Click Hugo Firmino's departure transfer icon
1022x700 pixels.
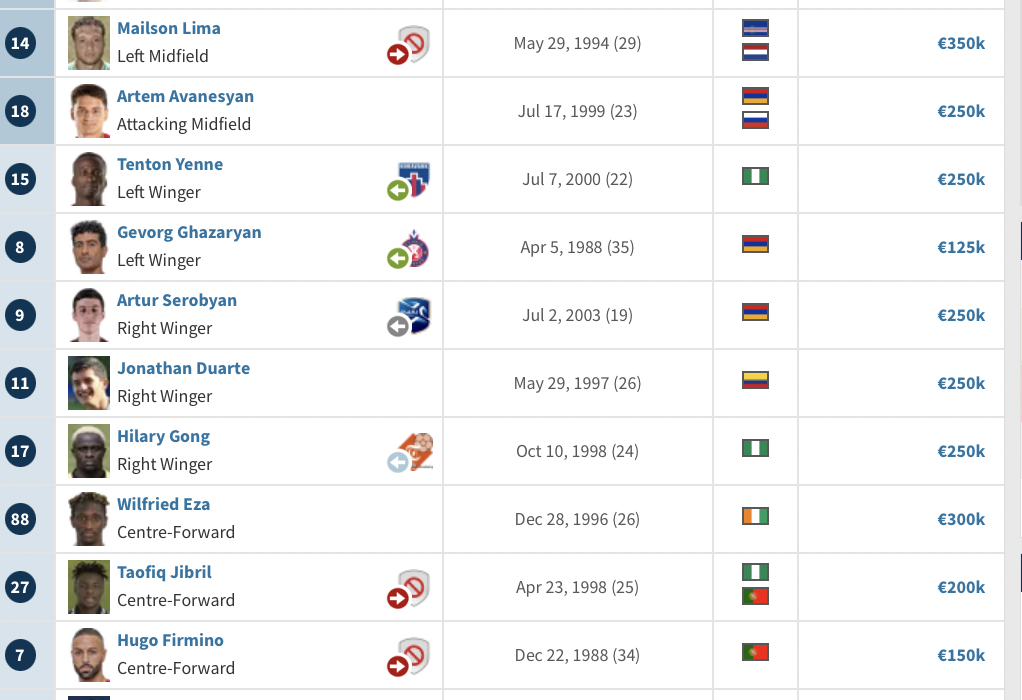(408, 657)
